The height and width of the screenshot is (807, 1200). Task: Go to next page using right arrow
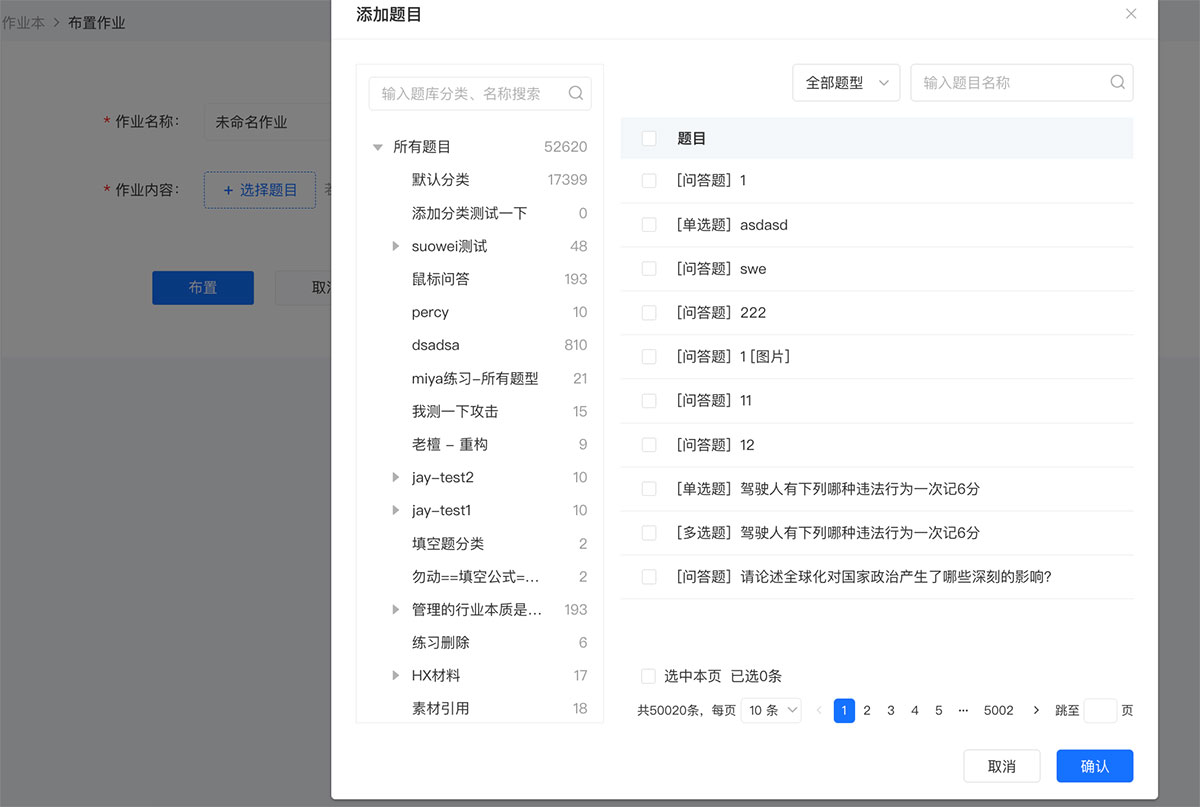pyautogui.click(x=1036, y=710)
